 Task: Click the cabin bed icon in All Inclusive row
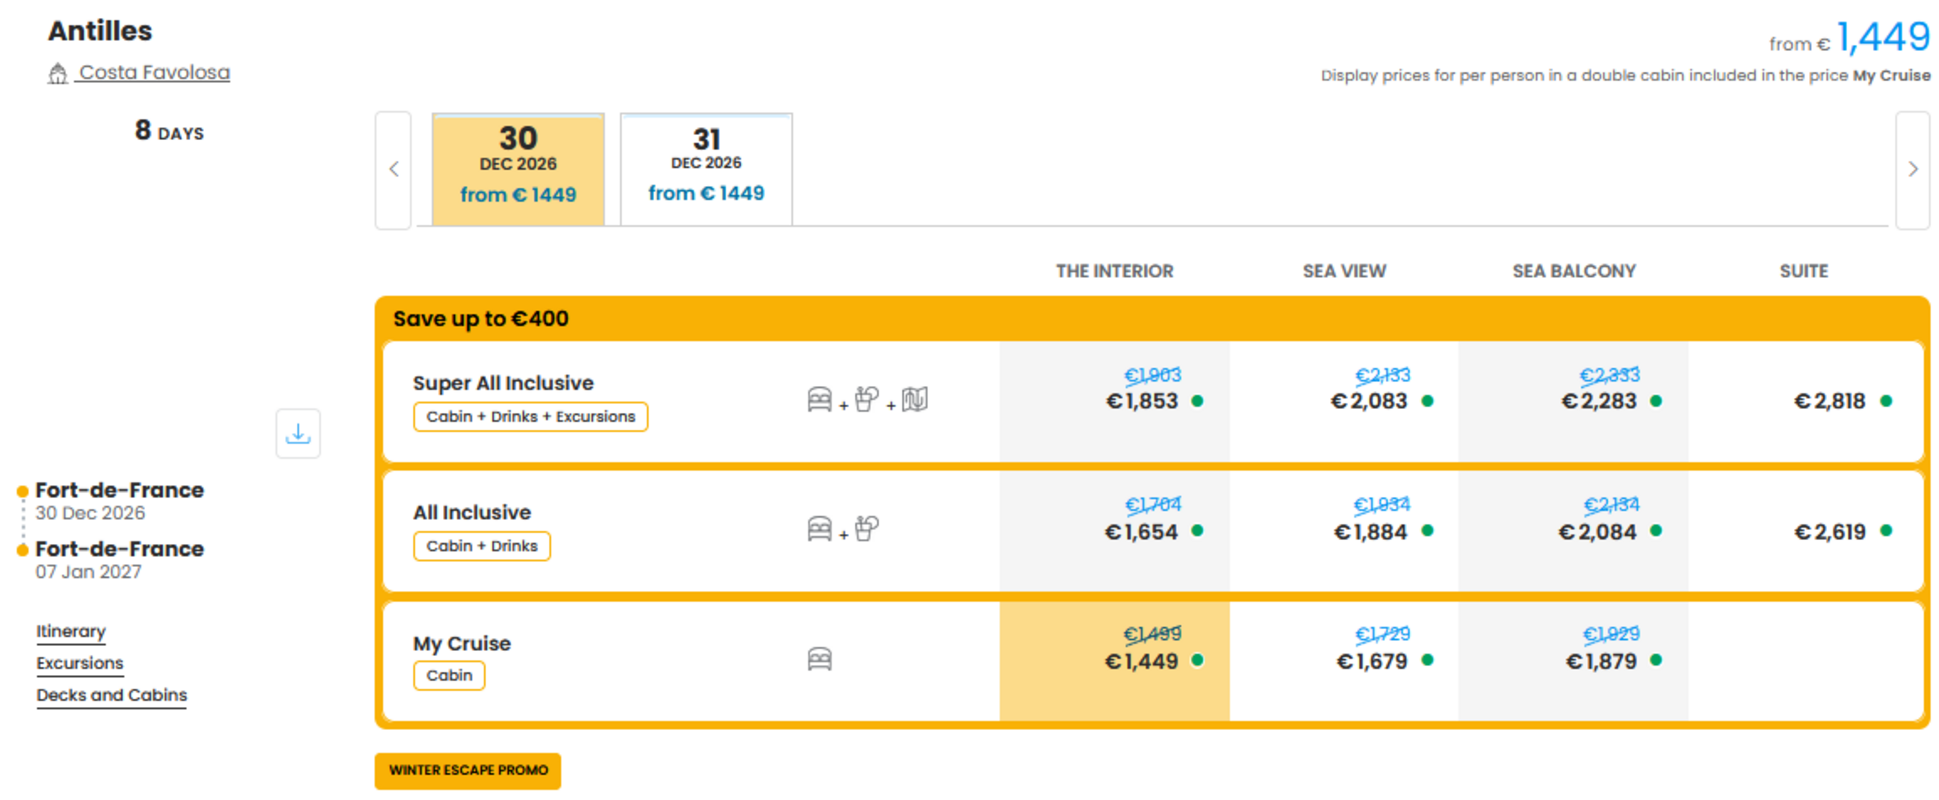(x=820, y=529)
